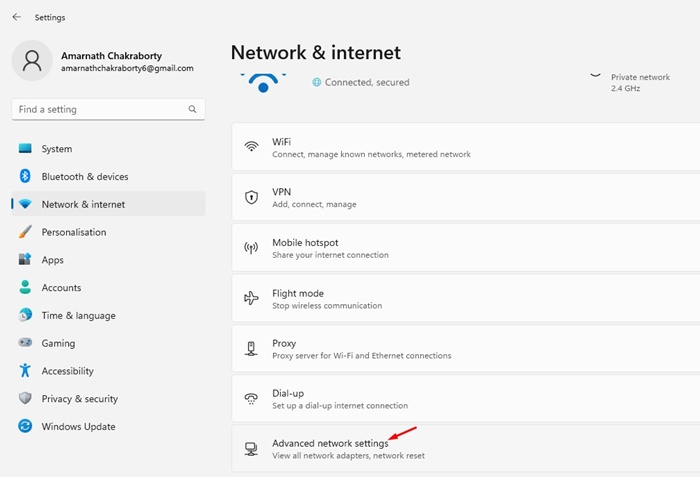700x477 pixels.
Task: Click the Network & internet wifi sidebar icon
Action: click(x=25, y=204)
